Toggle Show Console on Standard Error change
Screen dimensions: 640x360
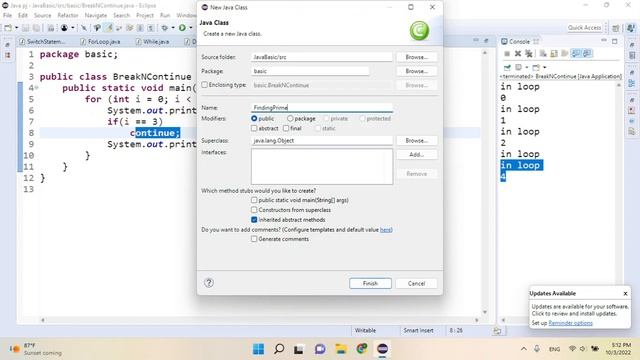pos(587,53)
